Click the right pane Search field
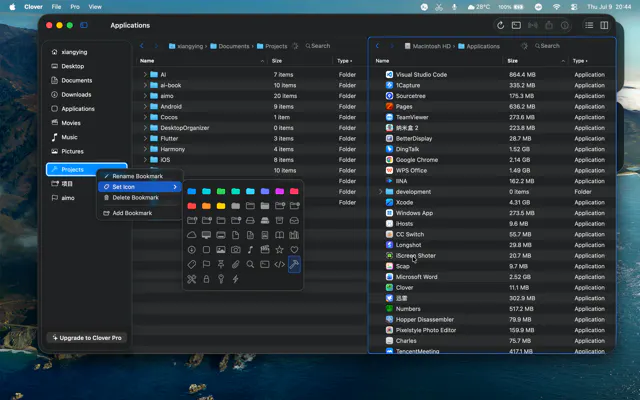Image resolution: width=640 pixels, height=400 pixels. tap(547, 46)
